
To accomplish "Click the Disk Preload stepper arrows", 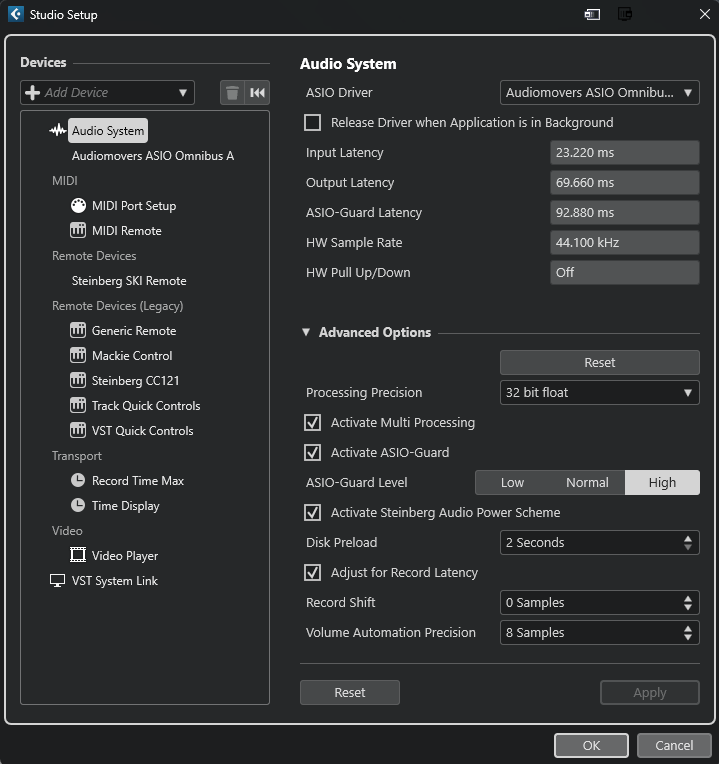I will pos(688,543).
